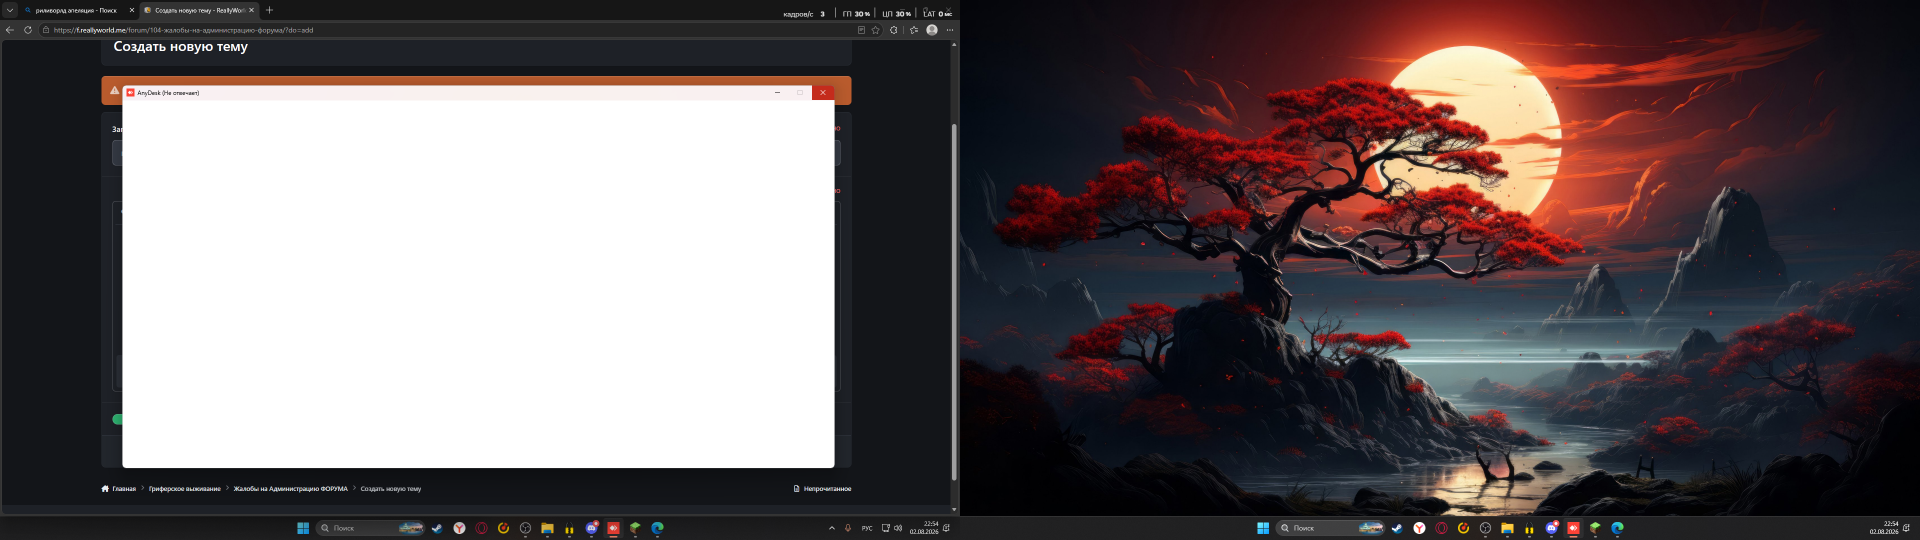Close the unresponsive AnyDesk window
Image resolution: width=1920 pixels, height=540 pixels.
point(823,92)
